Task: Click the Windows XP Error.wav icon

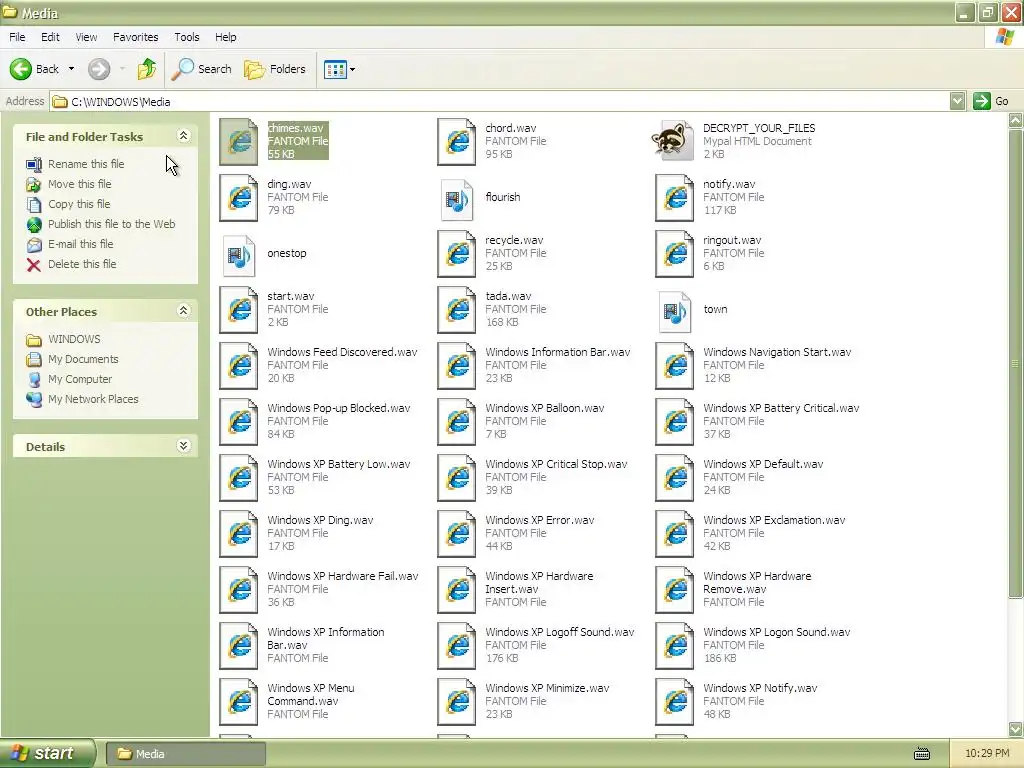Action: tap(456, 534)
